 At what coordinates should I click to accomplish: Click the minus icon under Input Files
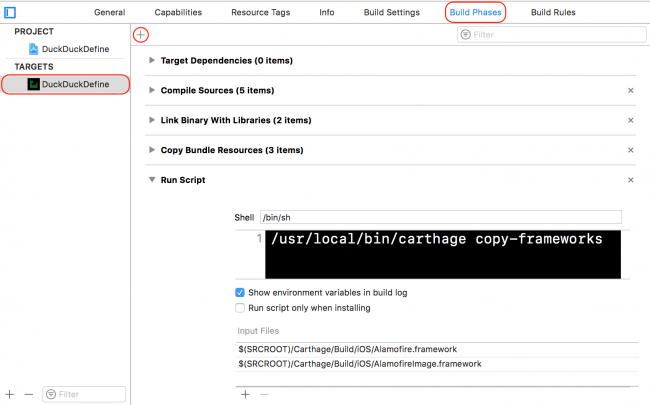coord(264,394)
